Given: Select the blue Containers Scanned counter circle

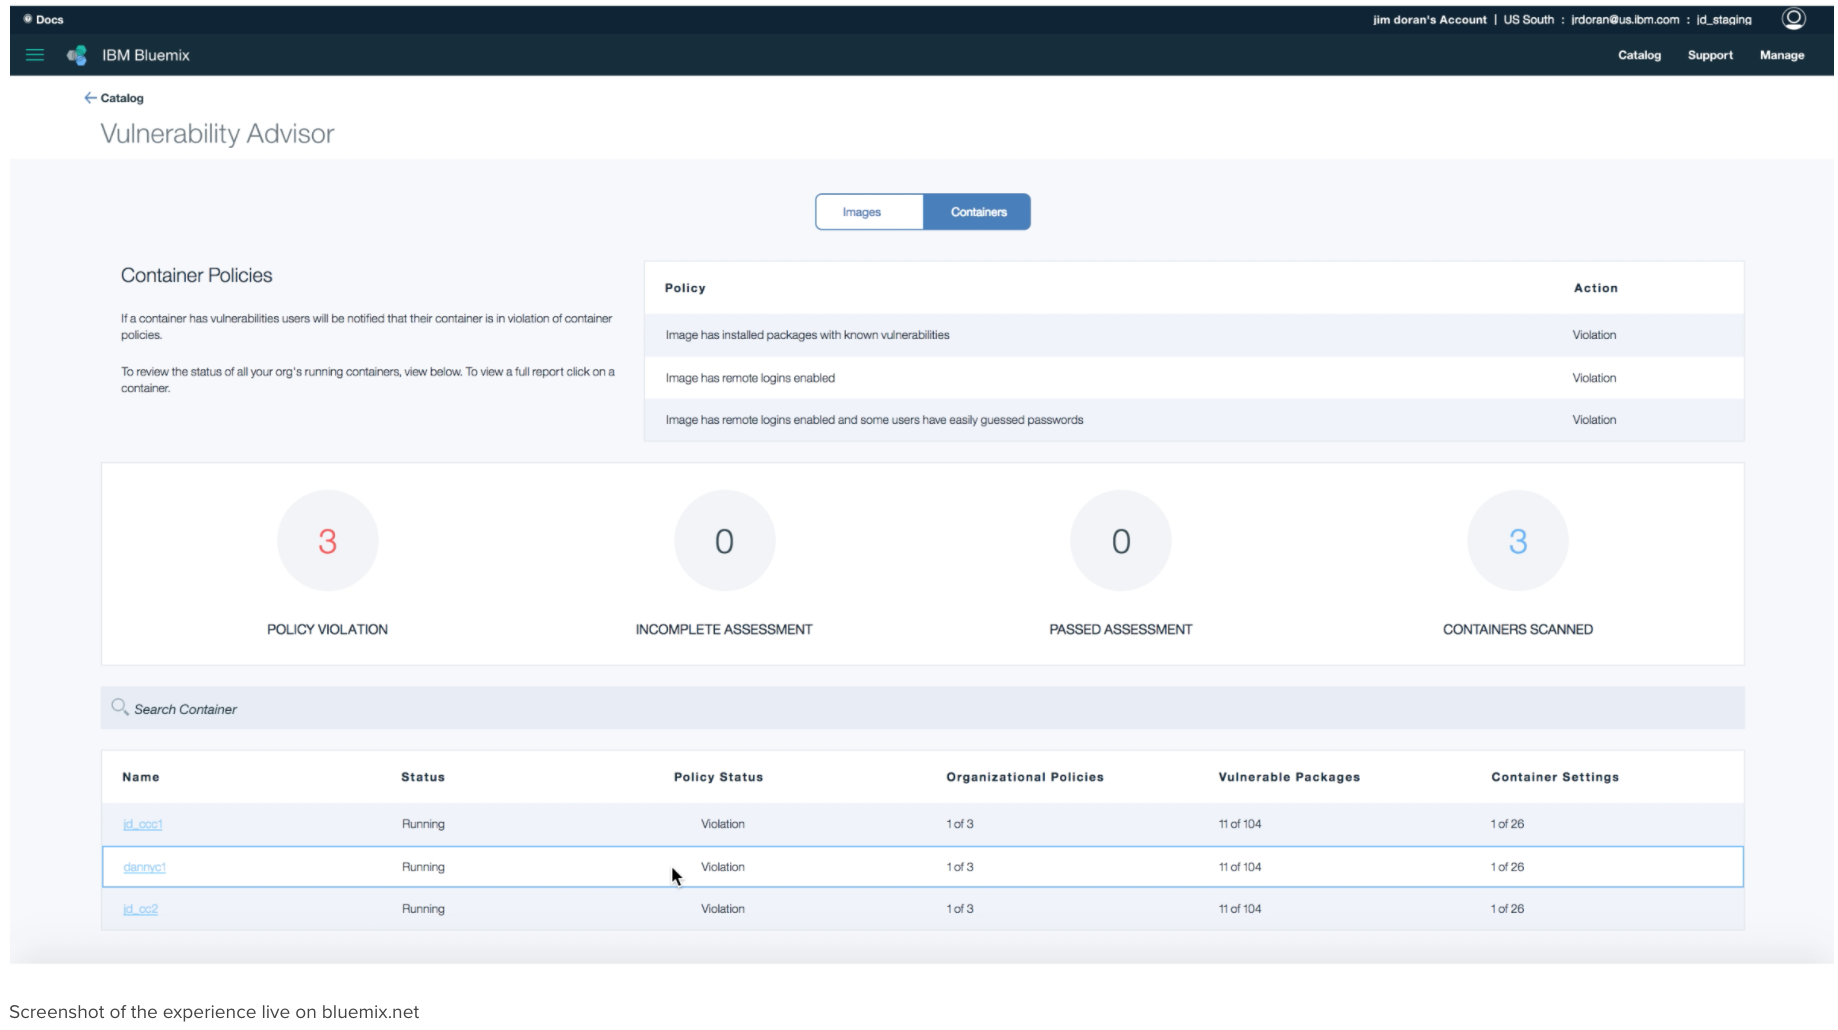Looking at the screenshot, I should [x=1517, y=540].
